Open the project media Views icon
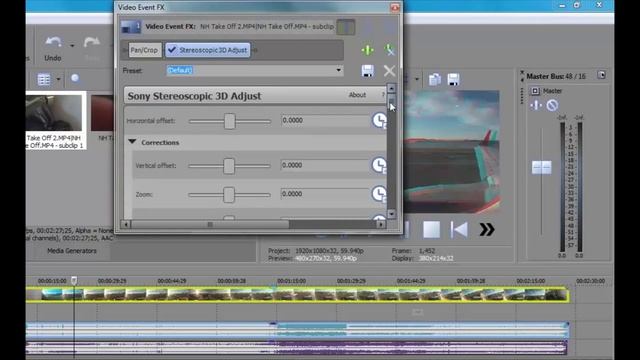 [44, 79]
